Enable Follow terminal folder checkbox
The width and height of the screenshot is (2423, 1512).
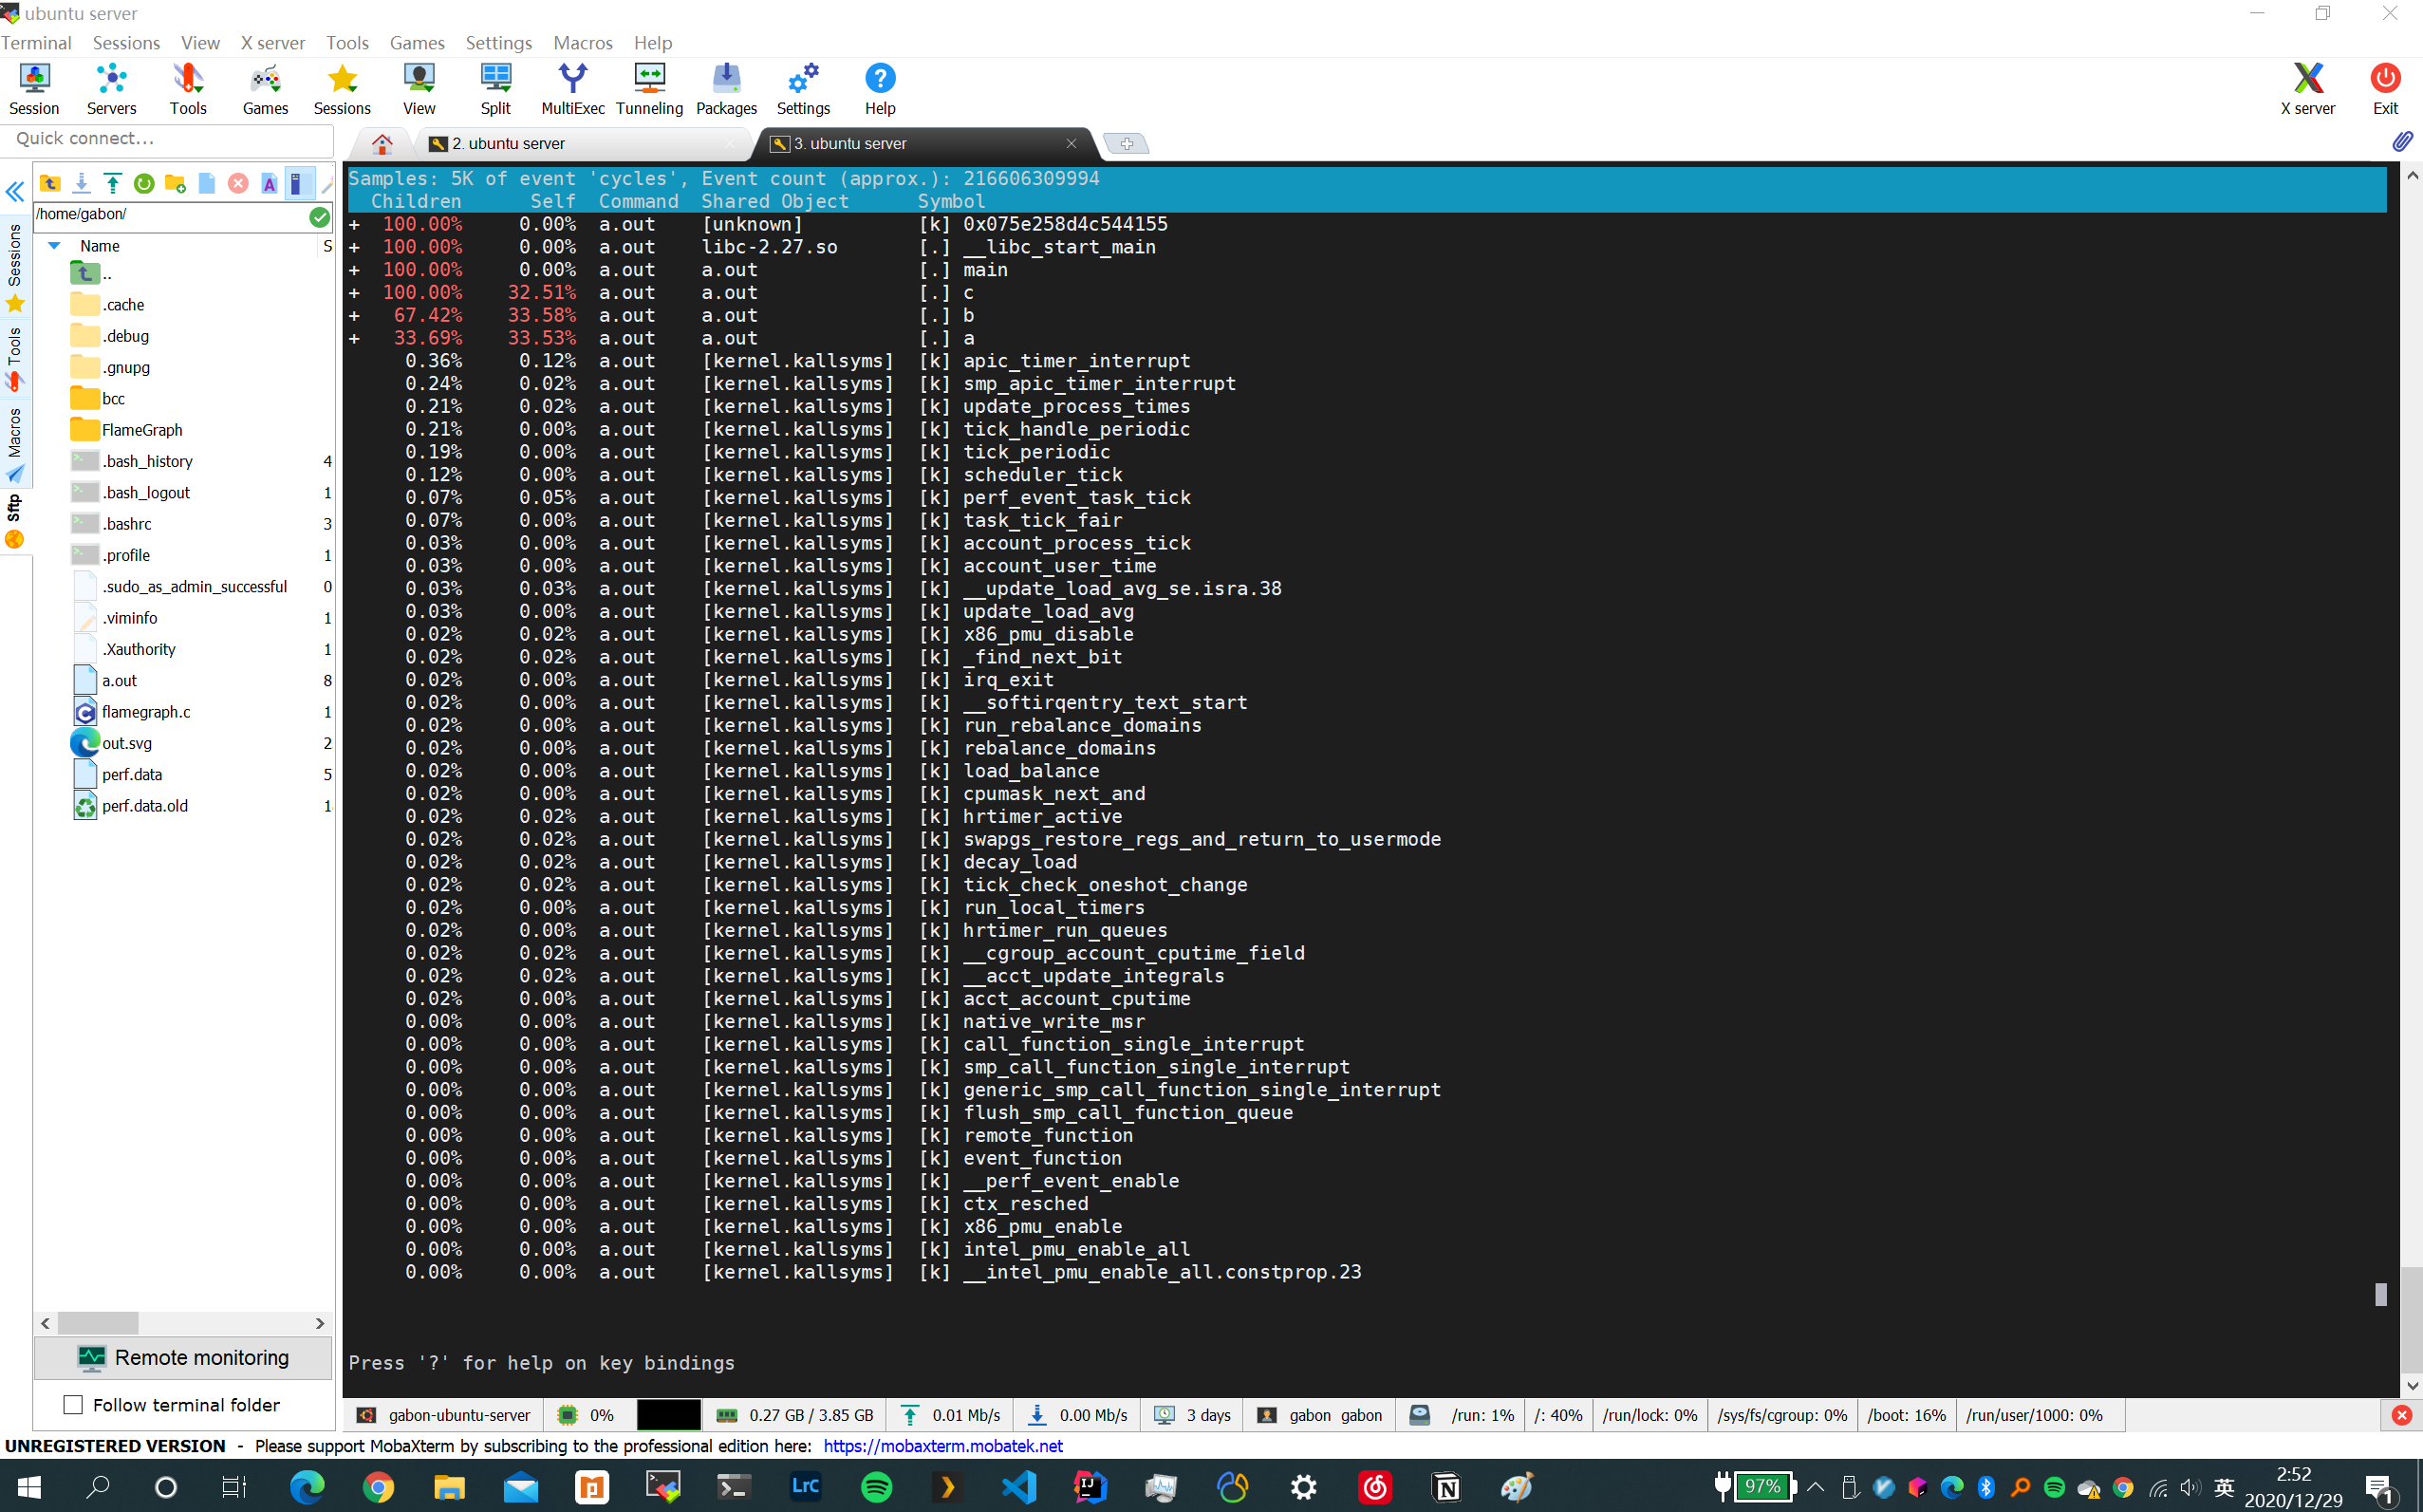(73, 1405)
